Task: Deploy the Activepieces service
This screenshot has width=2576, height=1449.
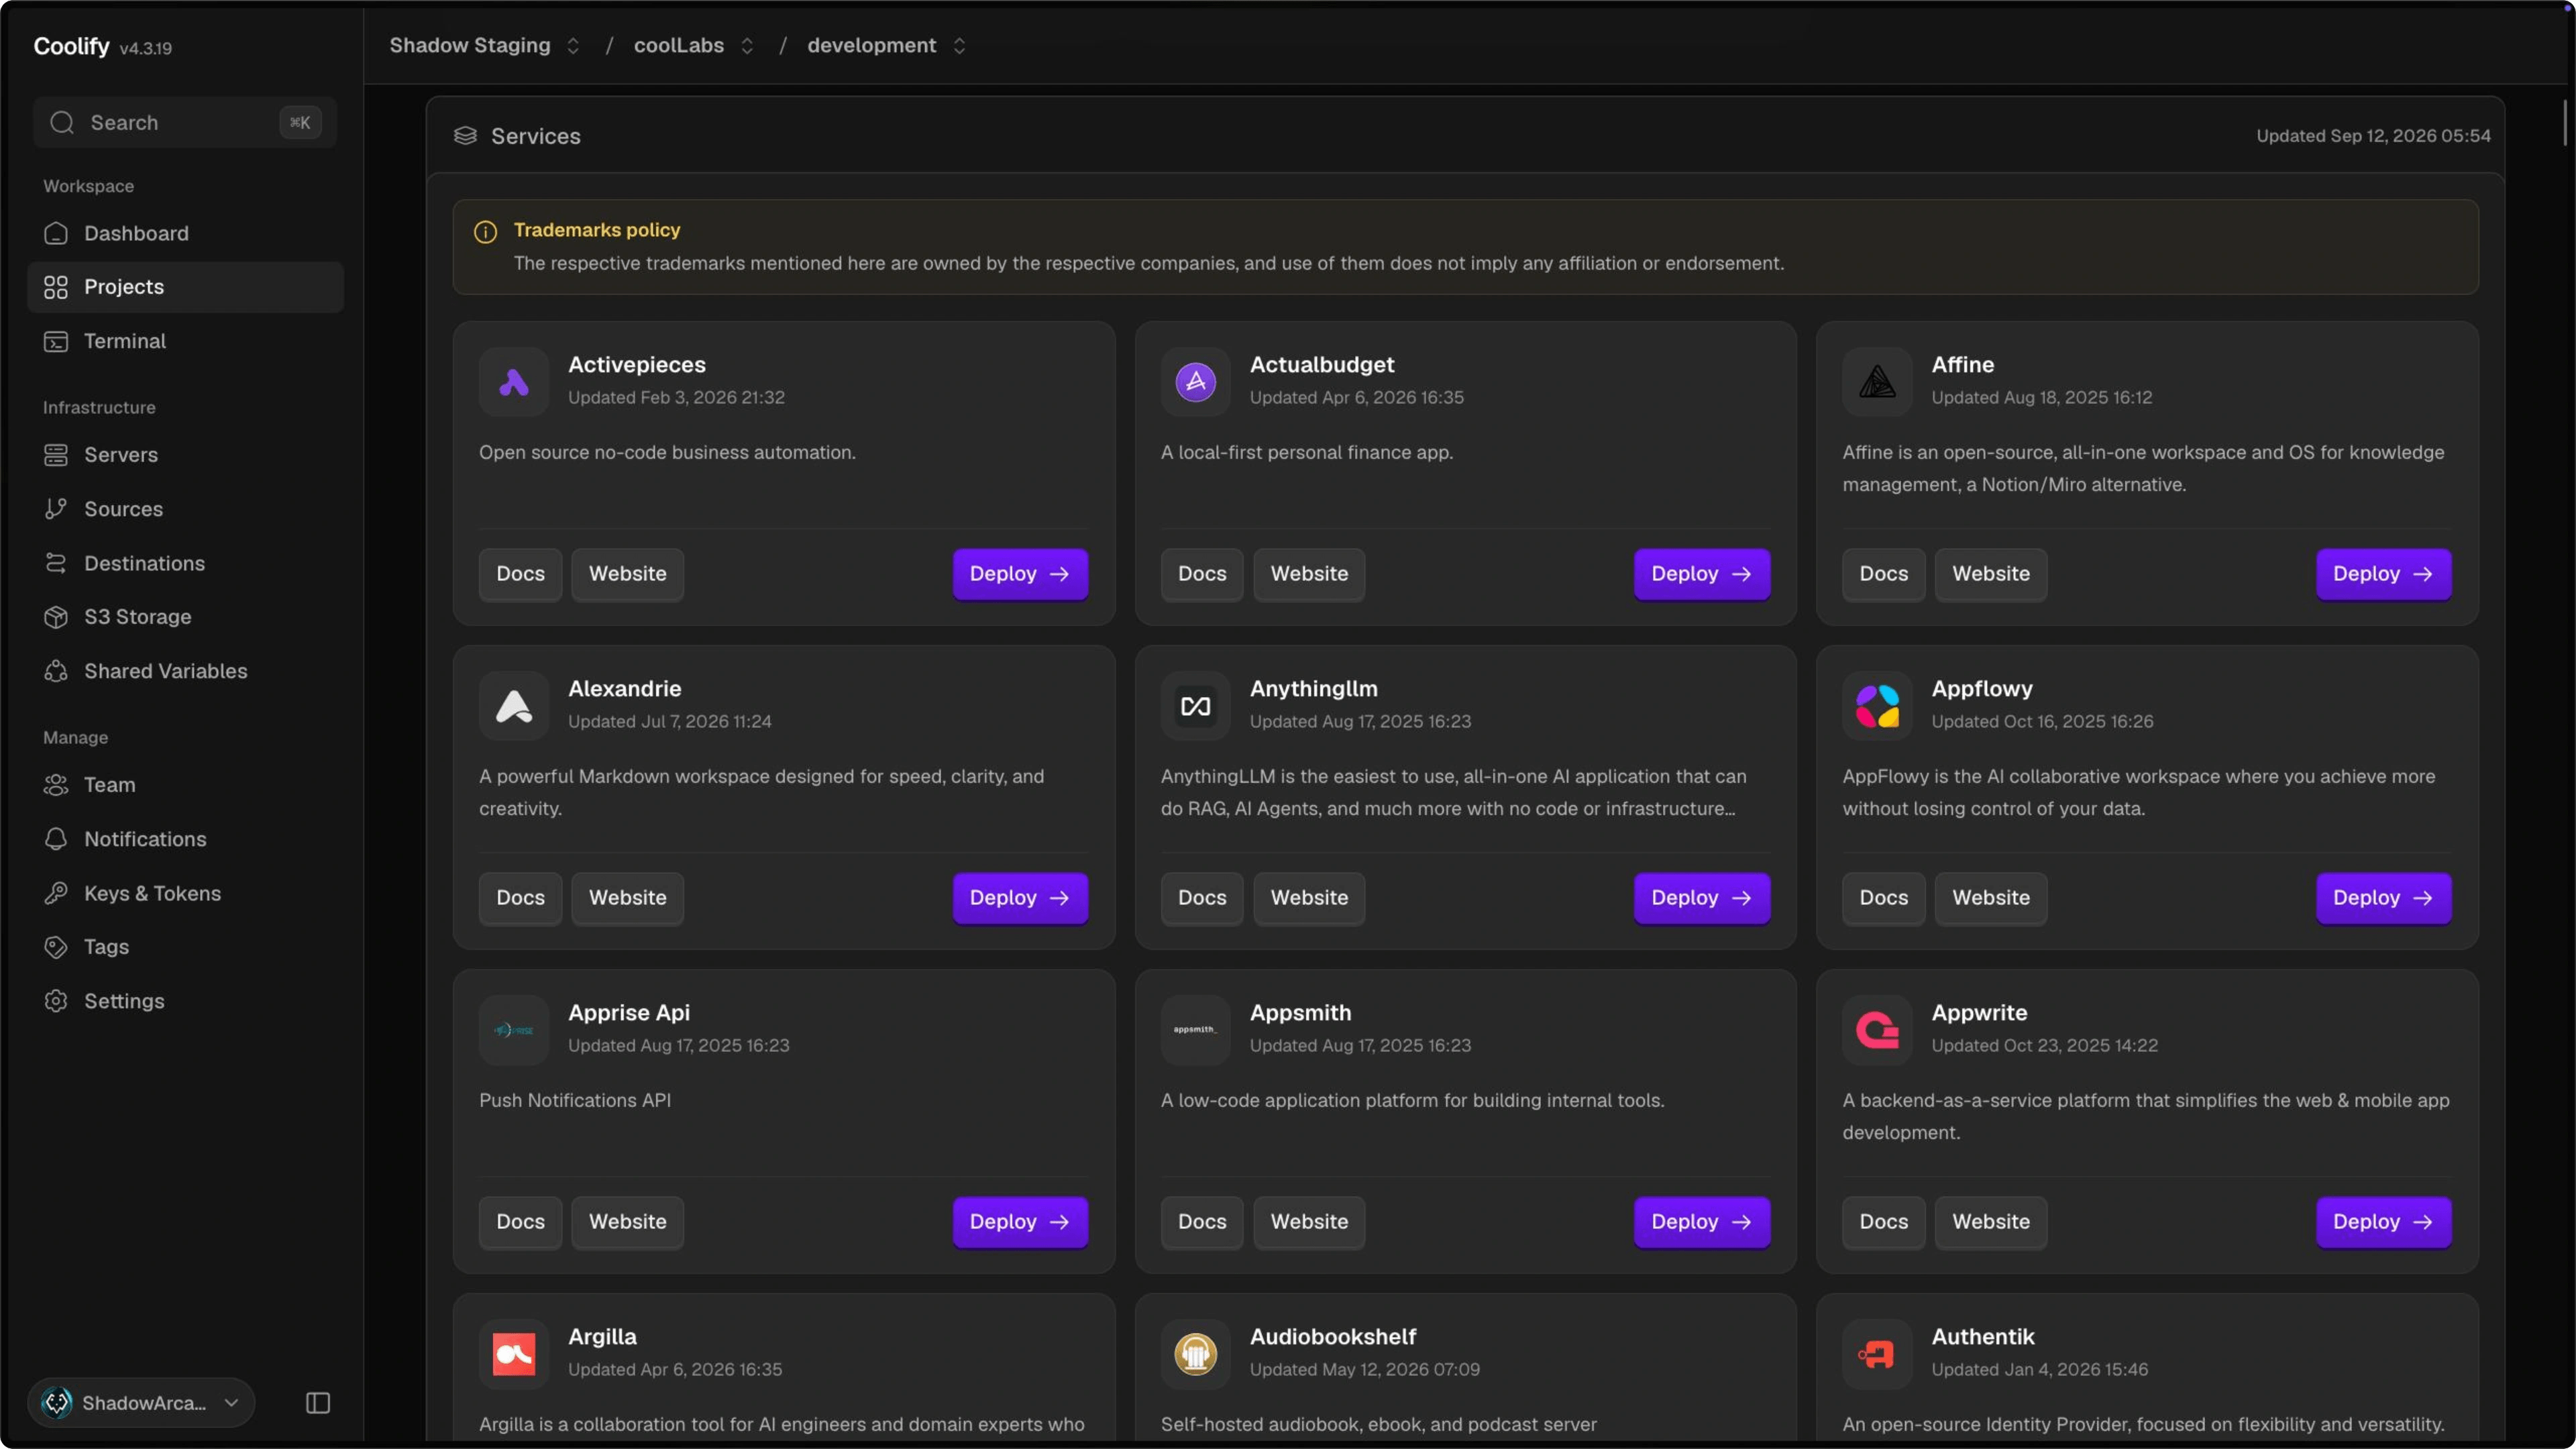Action: point(1020,574)
